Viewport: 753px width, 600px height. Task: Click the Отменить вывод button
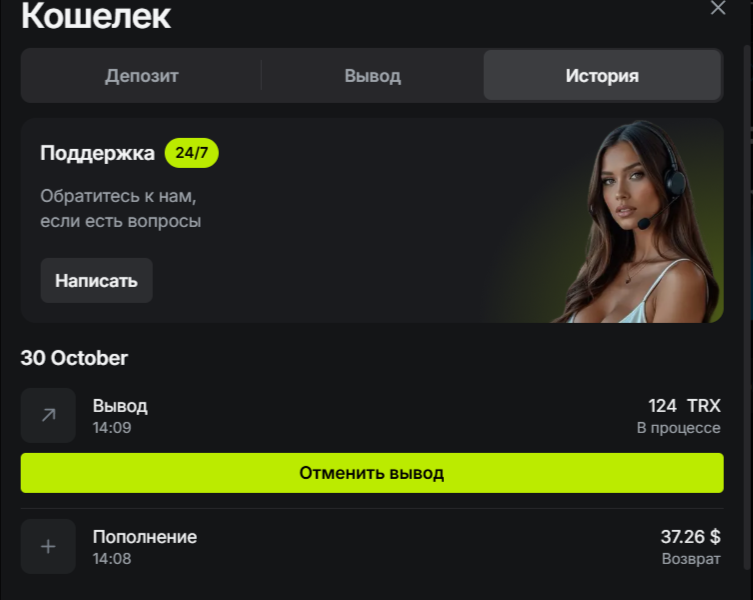tap(372, 473)
